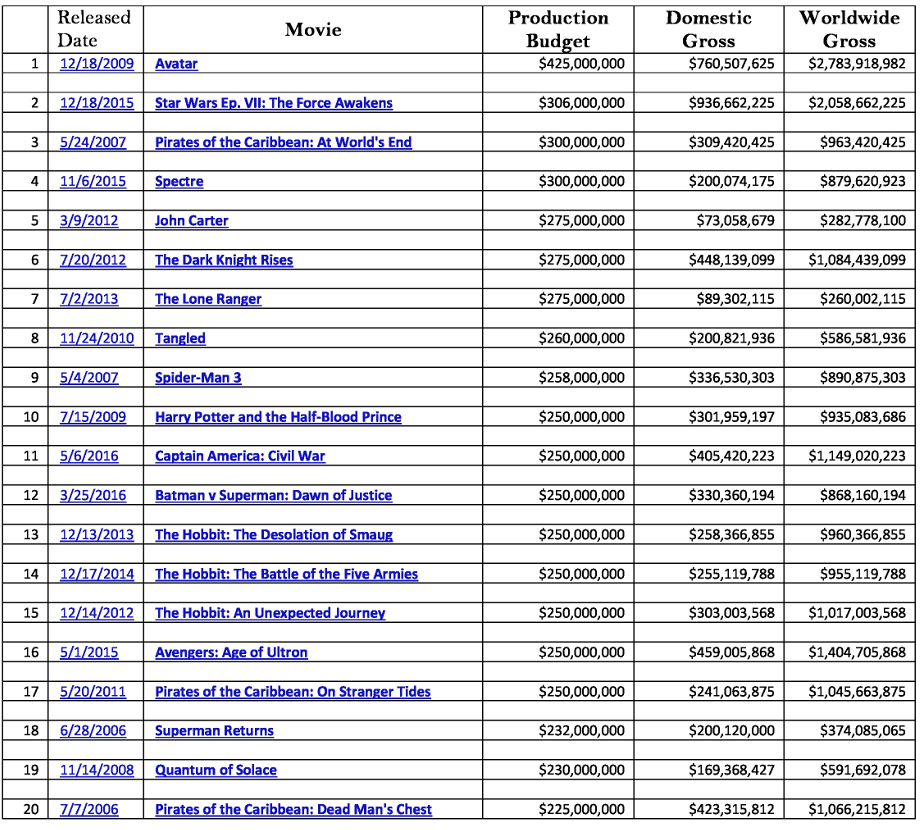Click release date 11/14/2008
This screenshot has width=920, height=830.
point(97,770)
